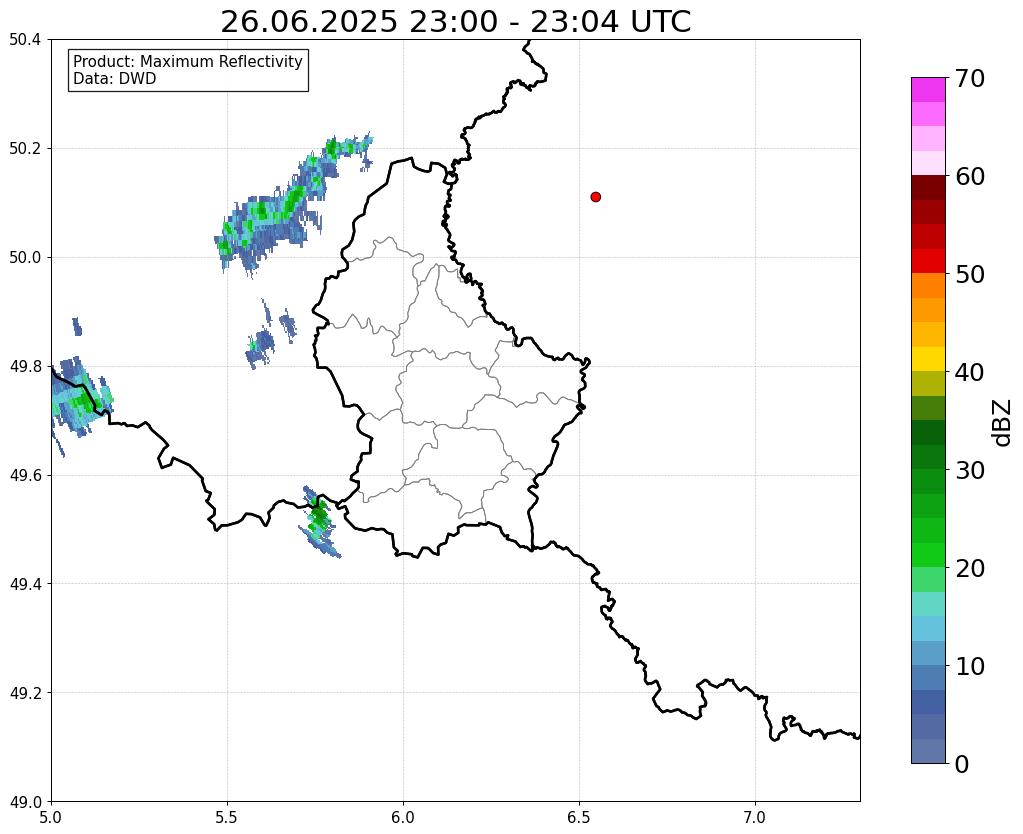
Task: Click the 50 dBZ colorbar tick label
Action: point(970,274)
